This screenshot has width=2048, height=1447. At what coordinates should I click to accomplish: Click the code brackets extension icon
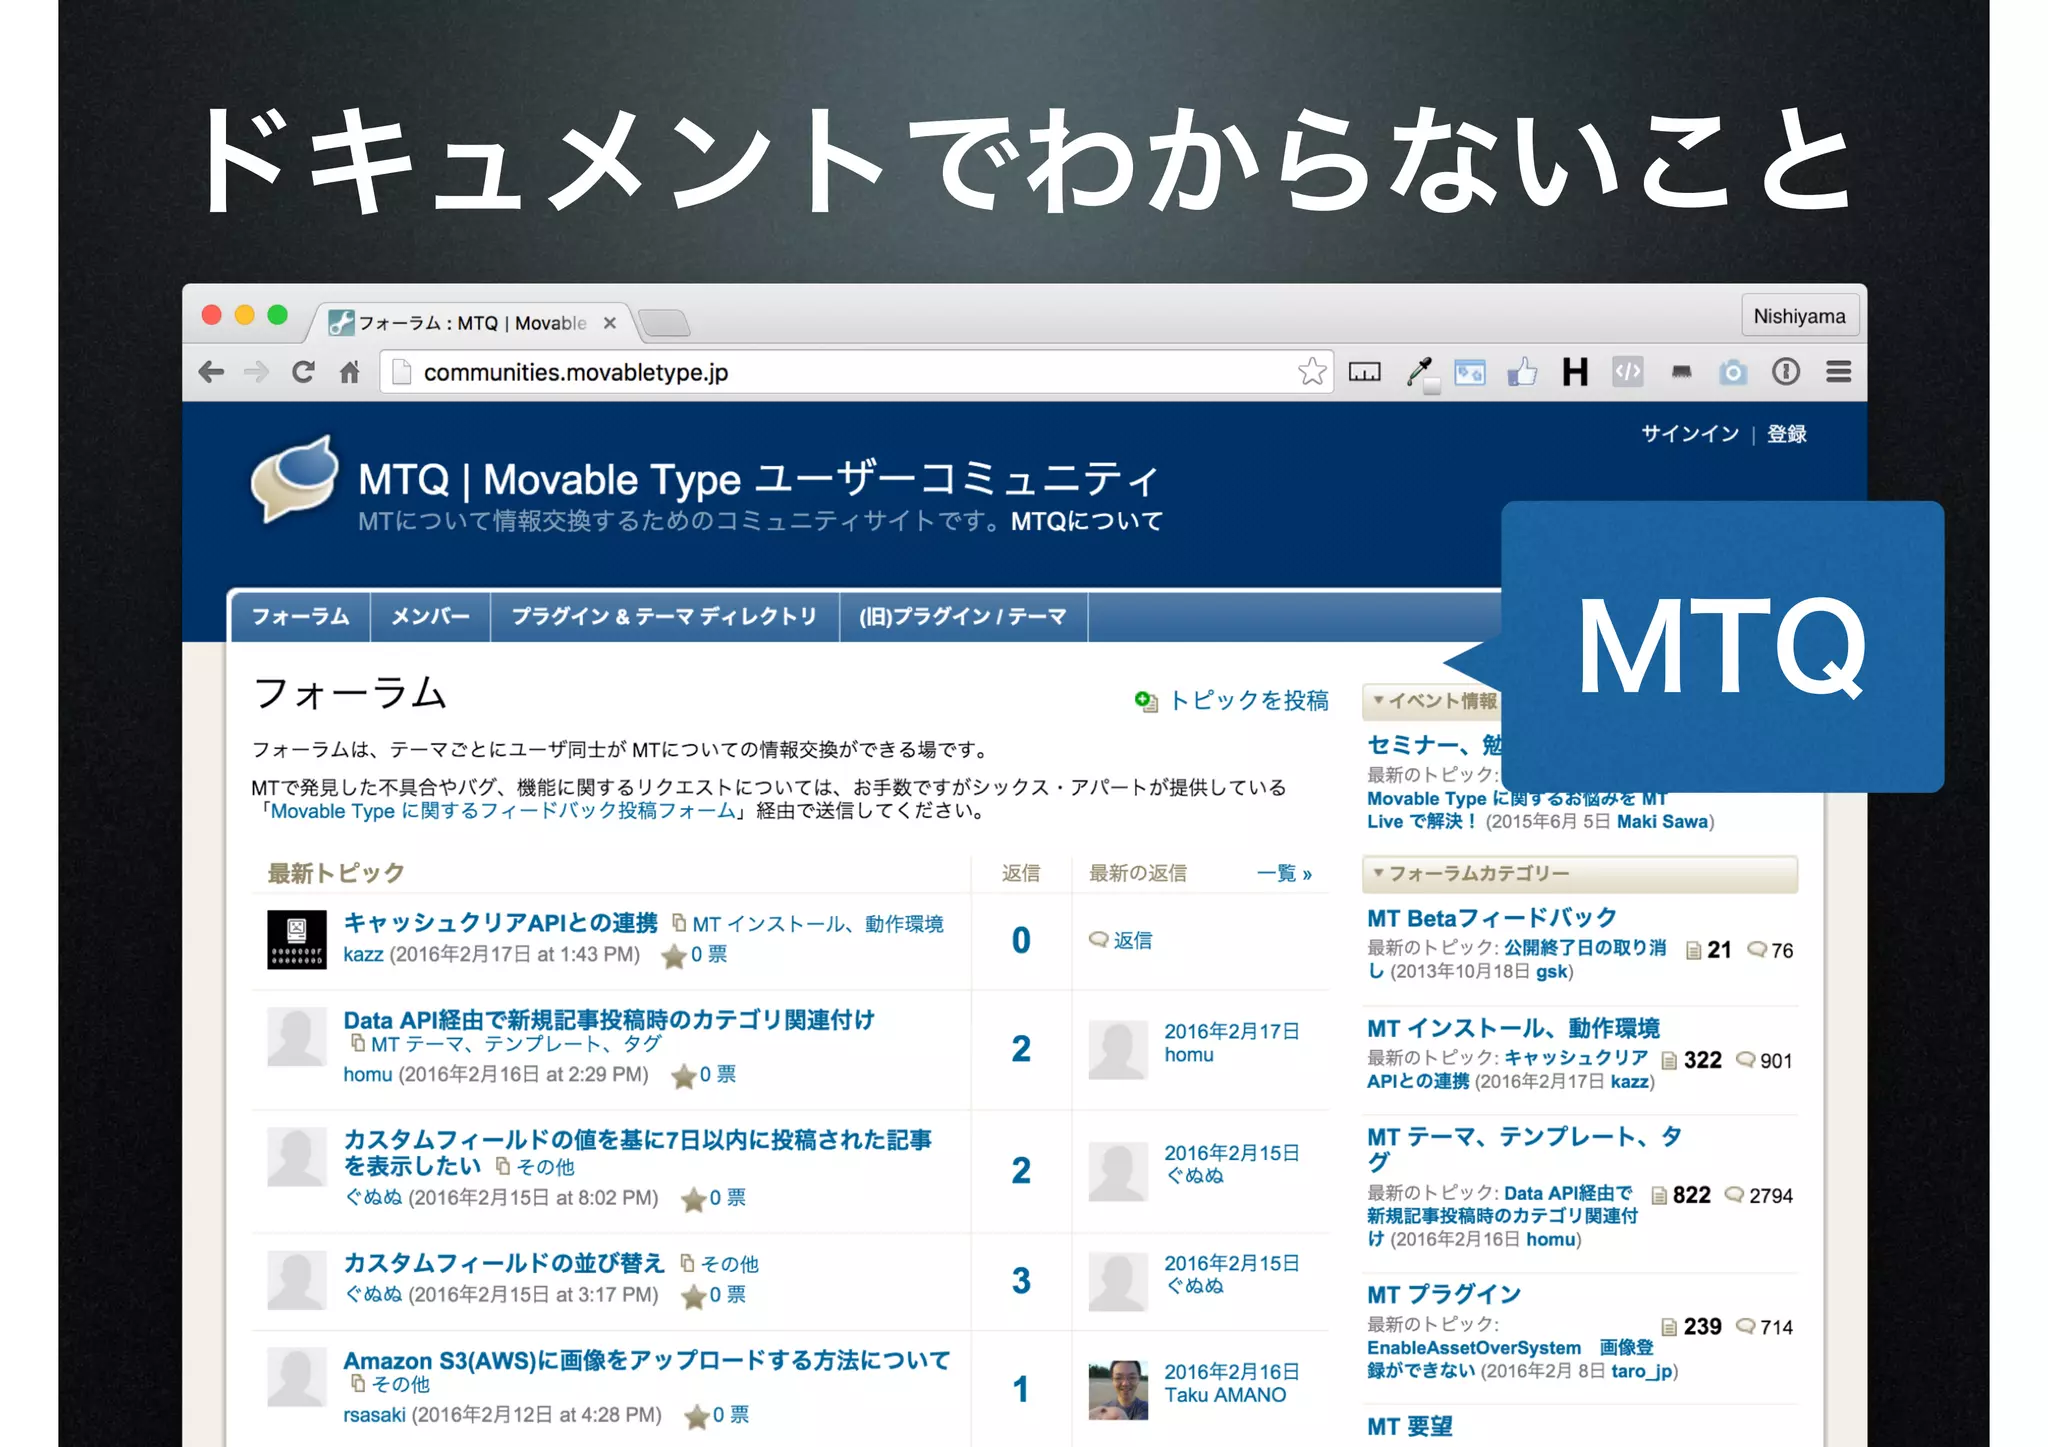[1628, 372]
